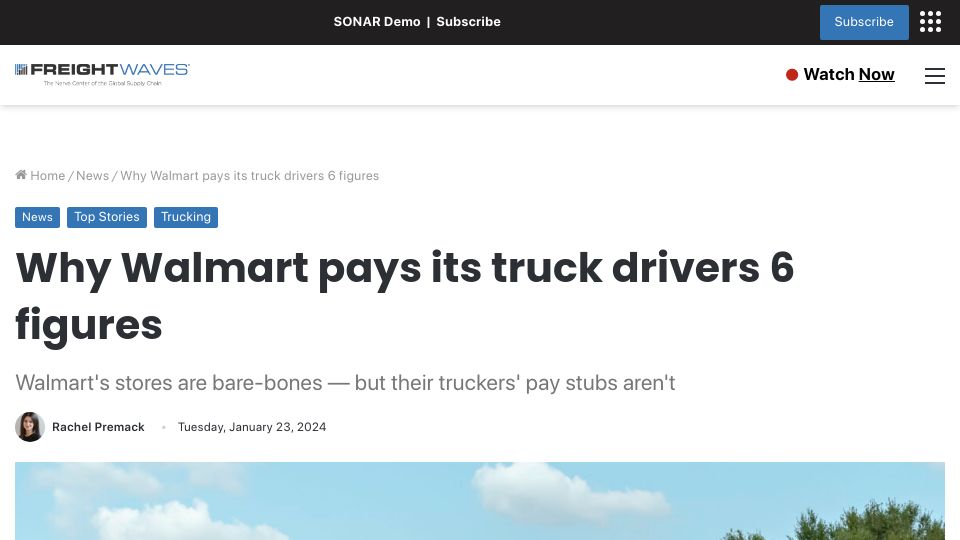Select the Top Stories category tag
960x540 pixels.
coord(107,217)
